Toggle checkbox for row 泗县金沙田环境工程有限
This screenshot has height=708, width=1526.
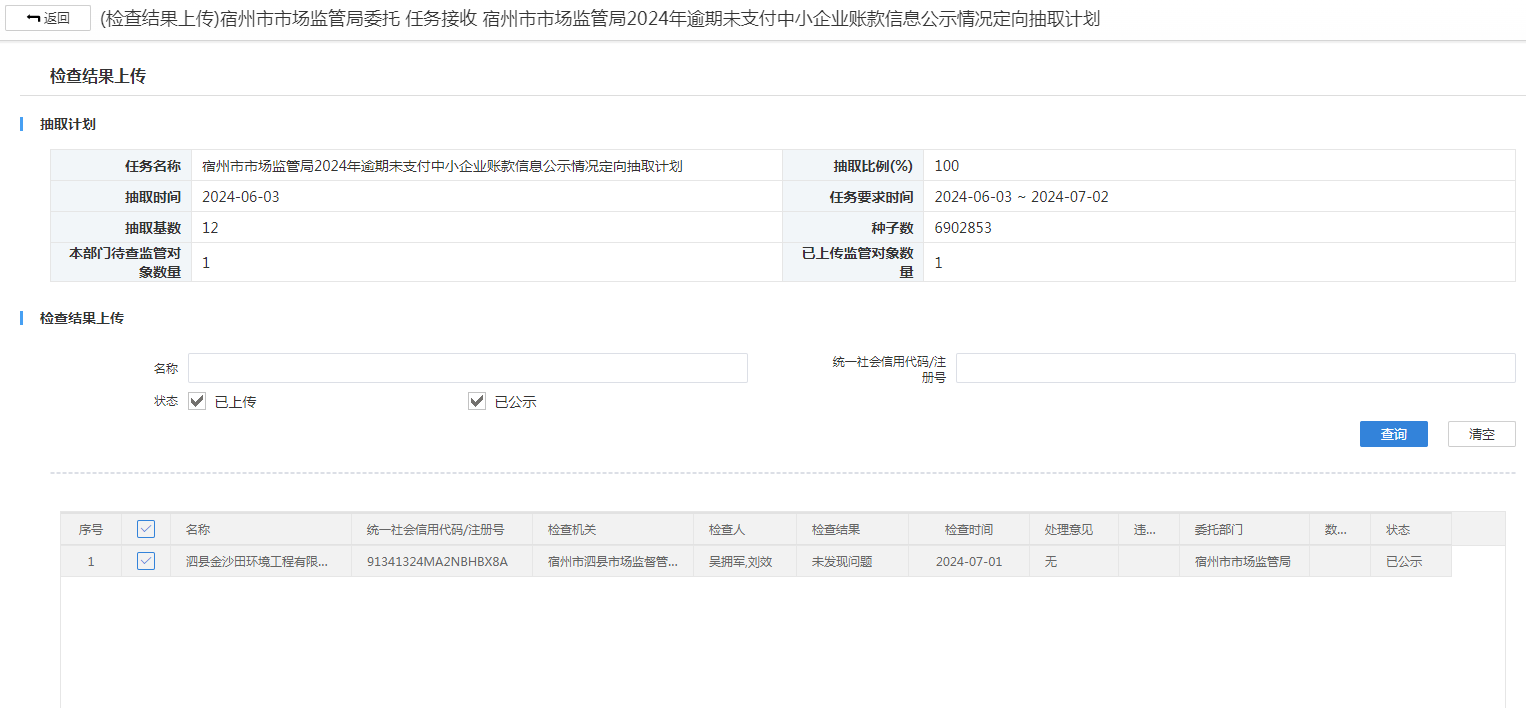(146, 561)
